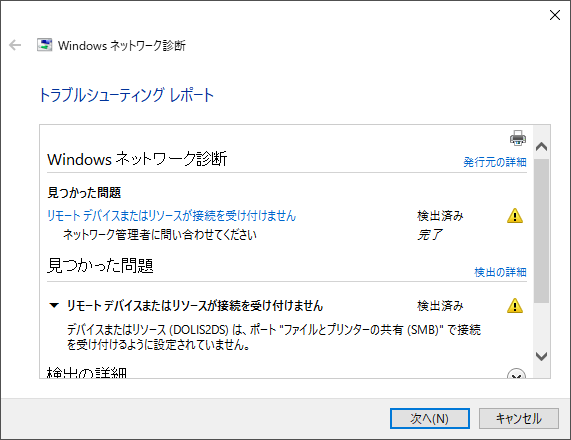Close the troubleshooting dialog window

(x=555, y=15)
